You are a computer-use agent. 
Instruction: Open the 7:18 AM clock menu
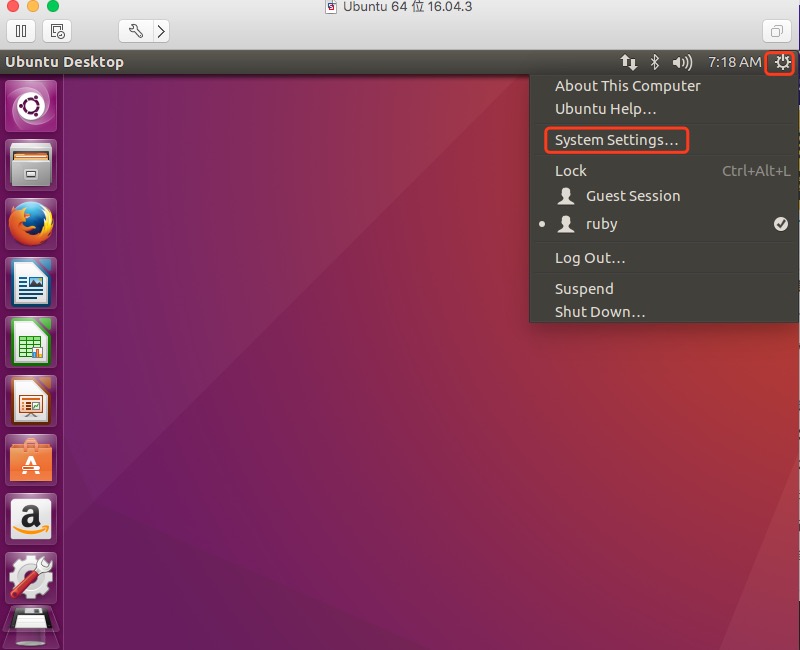[x=734, y=62]
